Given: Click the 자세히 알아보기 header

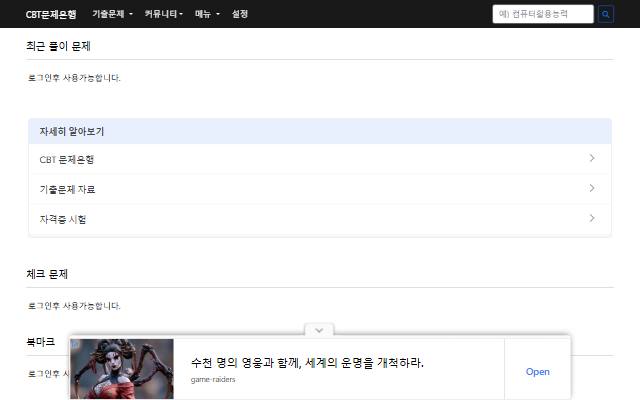Looking at the screenshot, I should point(320,131).
